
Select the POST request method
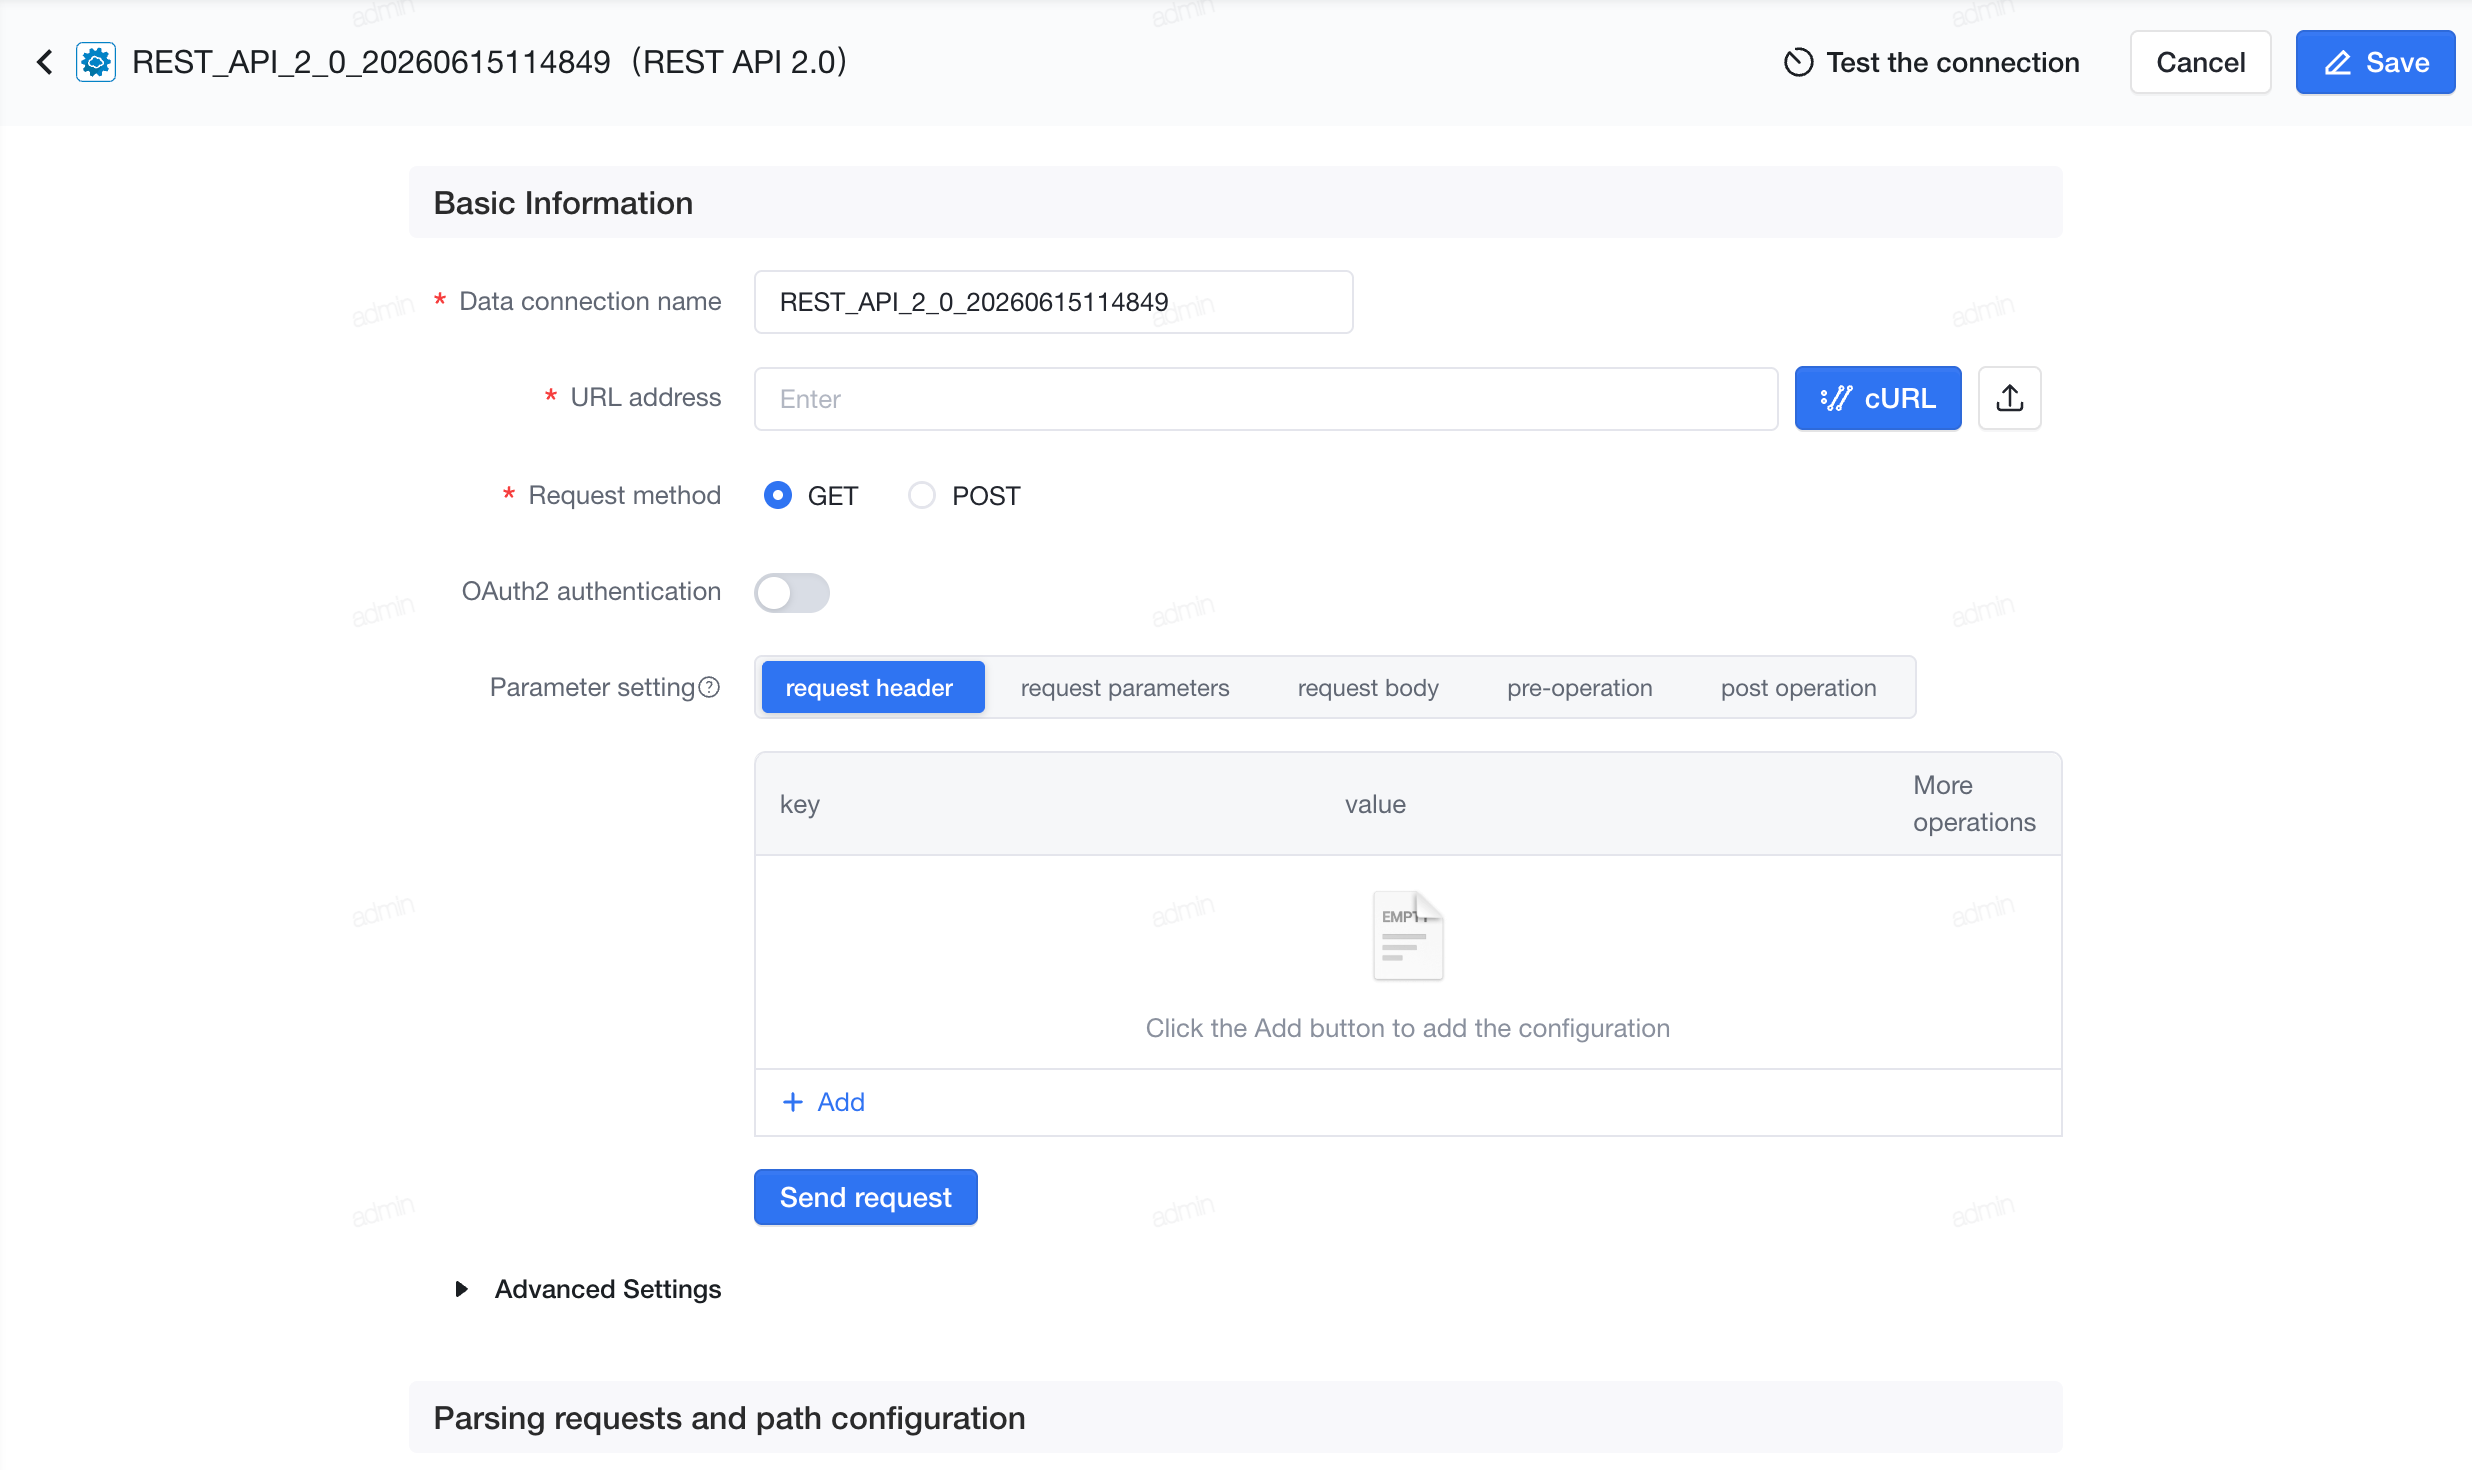point(921,495)
